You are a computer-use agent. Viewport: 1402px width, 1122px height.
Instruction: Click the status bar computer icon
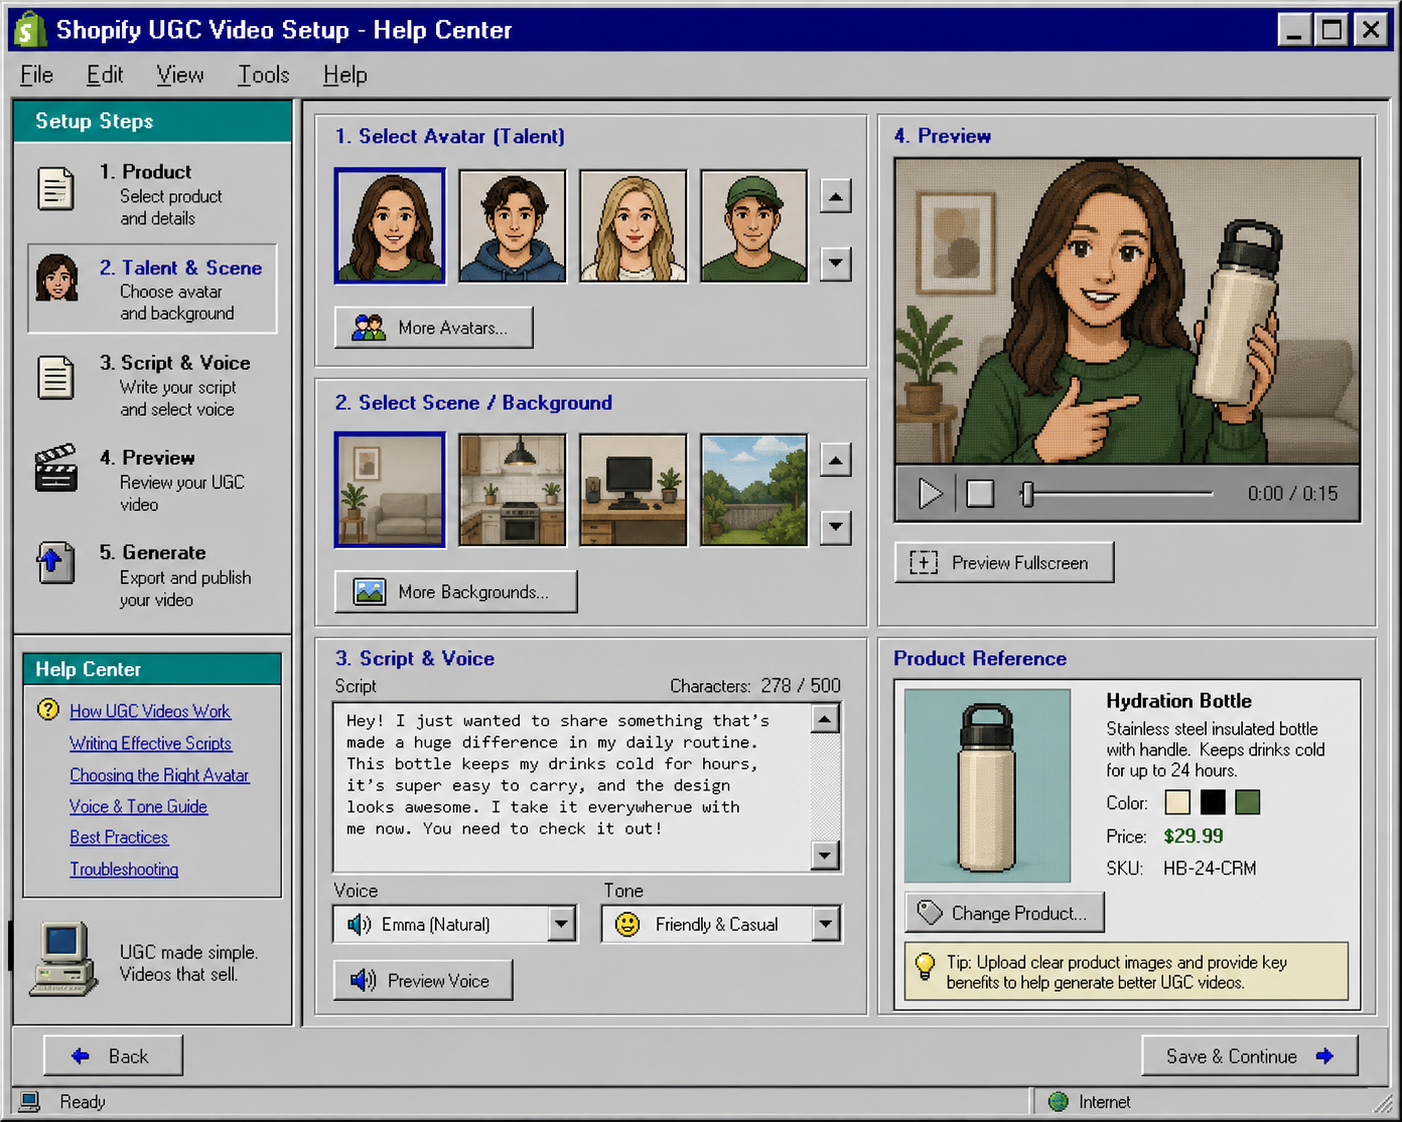(30, 1102)
